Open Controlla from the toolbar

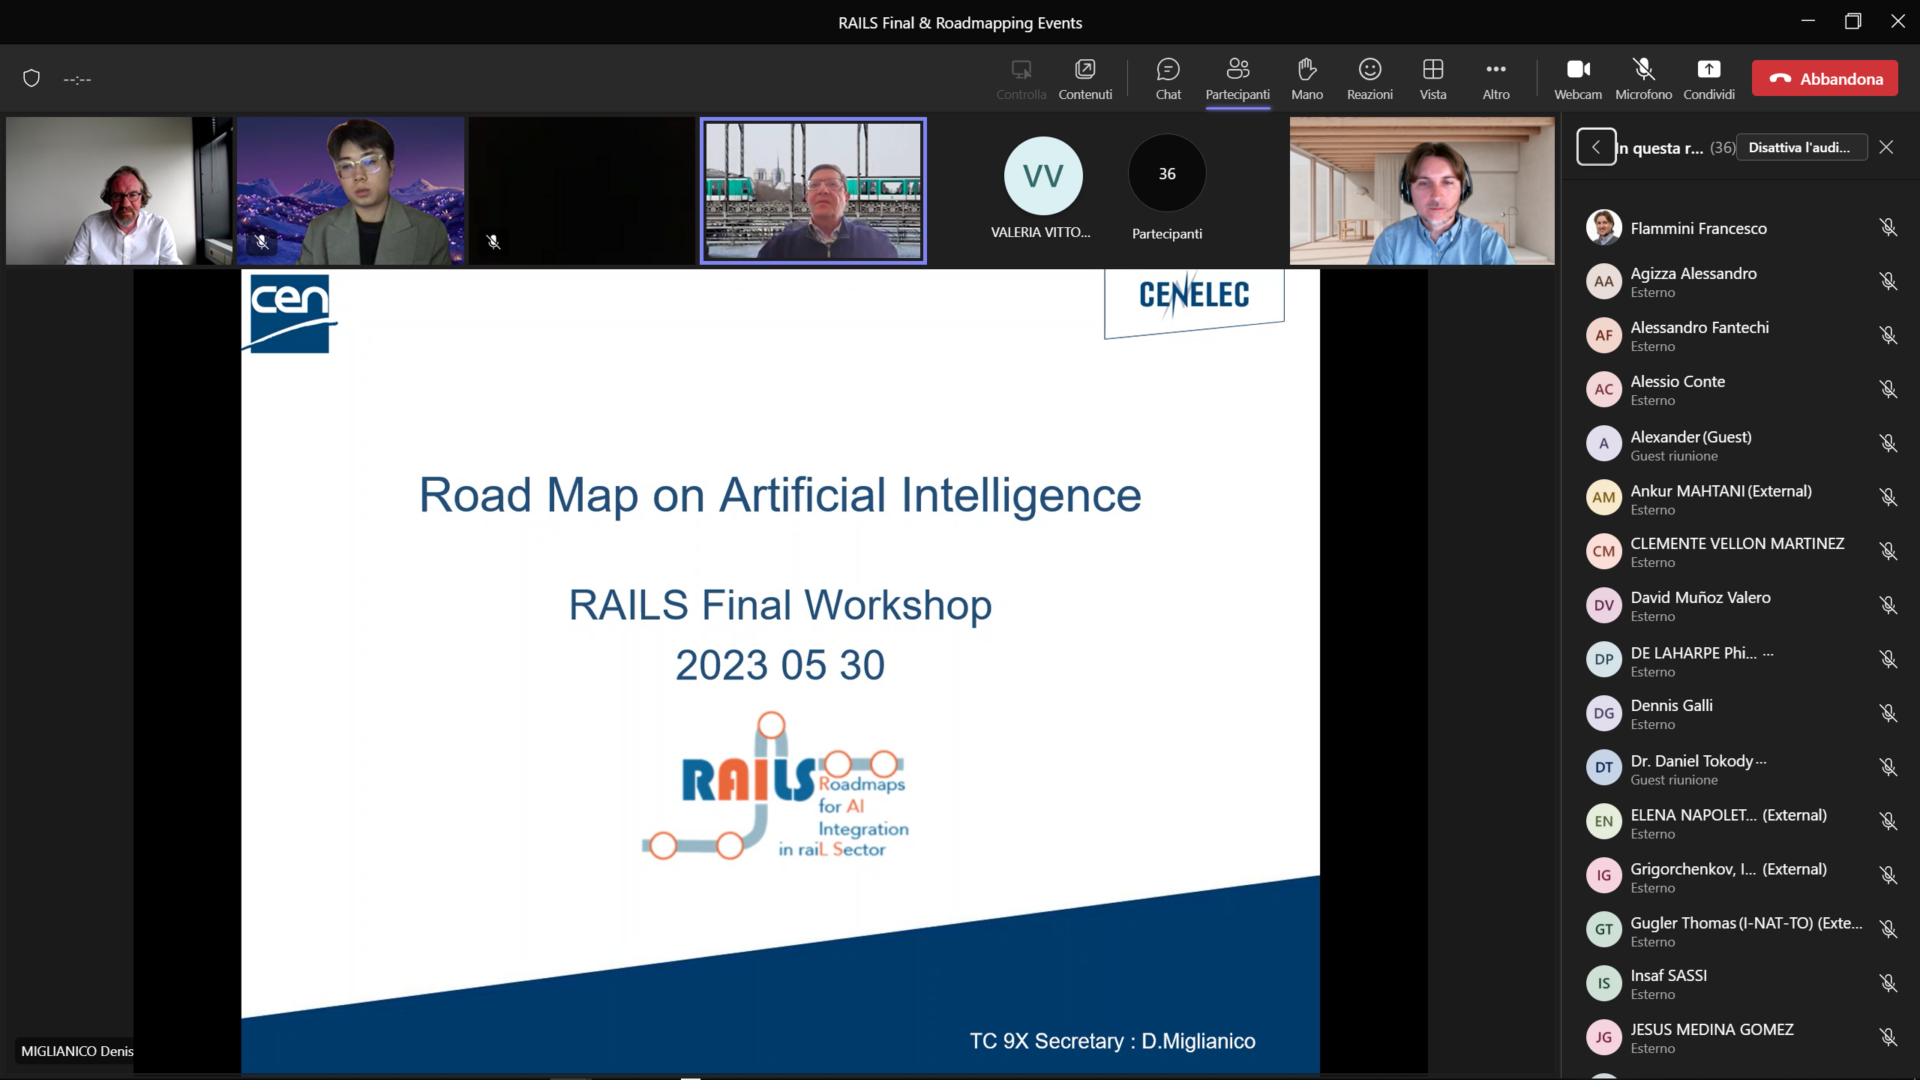(1020, 78)
